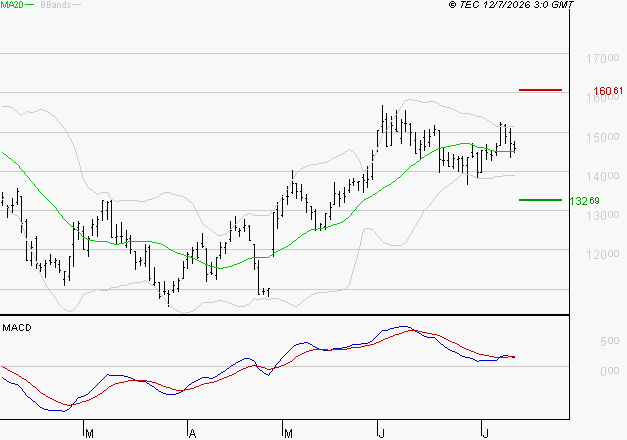The image size is (627, 440).
Task: Click the 132.69 green price label
Action: [584, 201]
